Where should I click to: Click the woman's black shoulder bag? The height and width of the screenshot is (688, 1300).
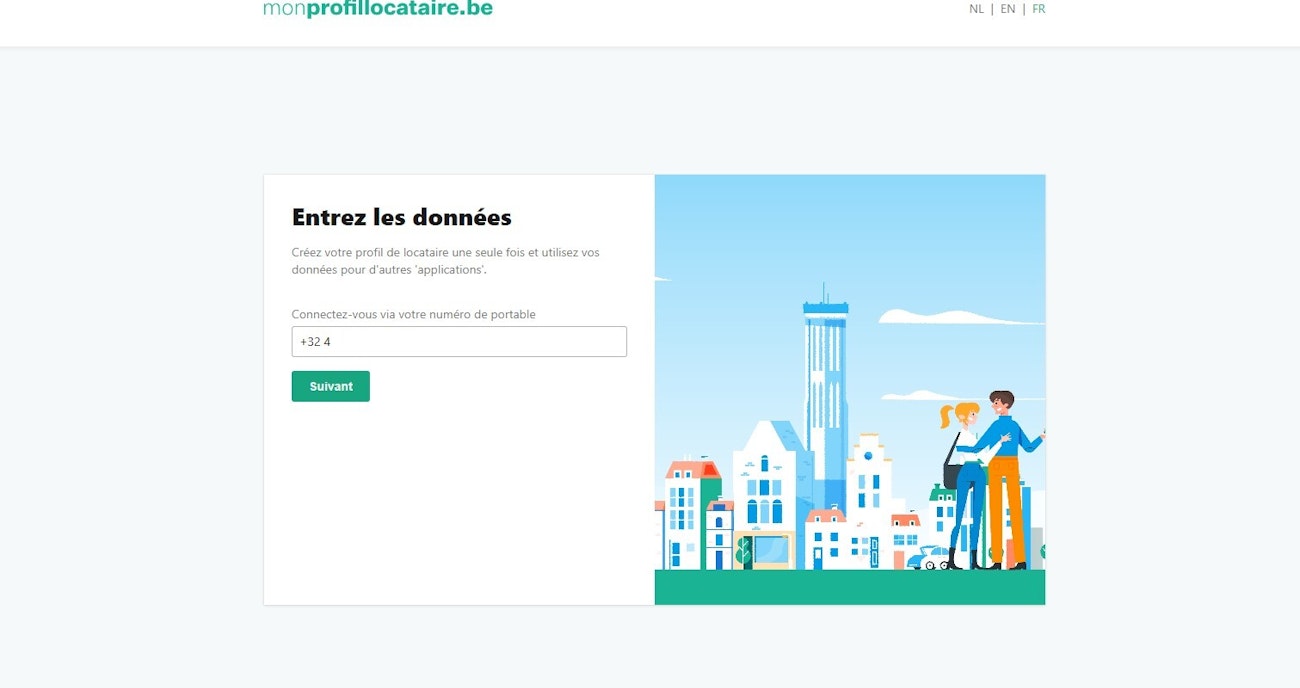click(x=951, y=474)
